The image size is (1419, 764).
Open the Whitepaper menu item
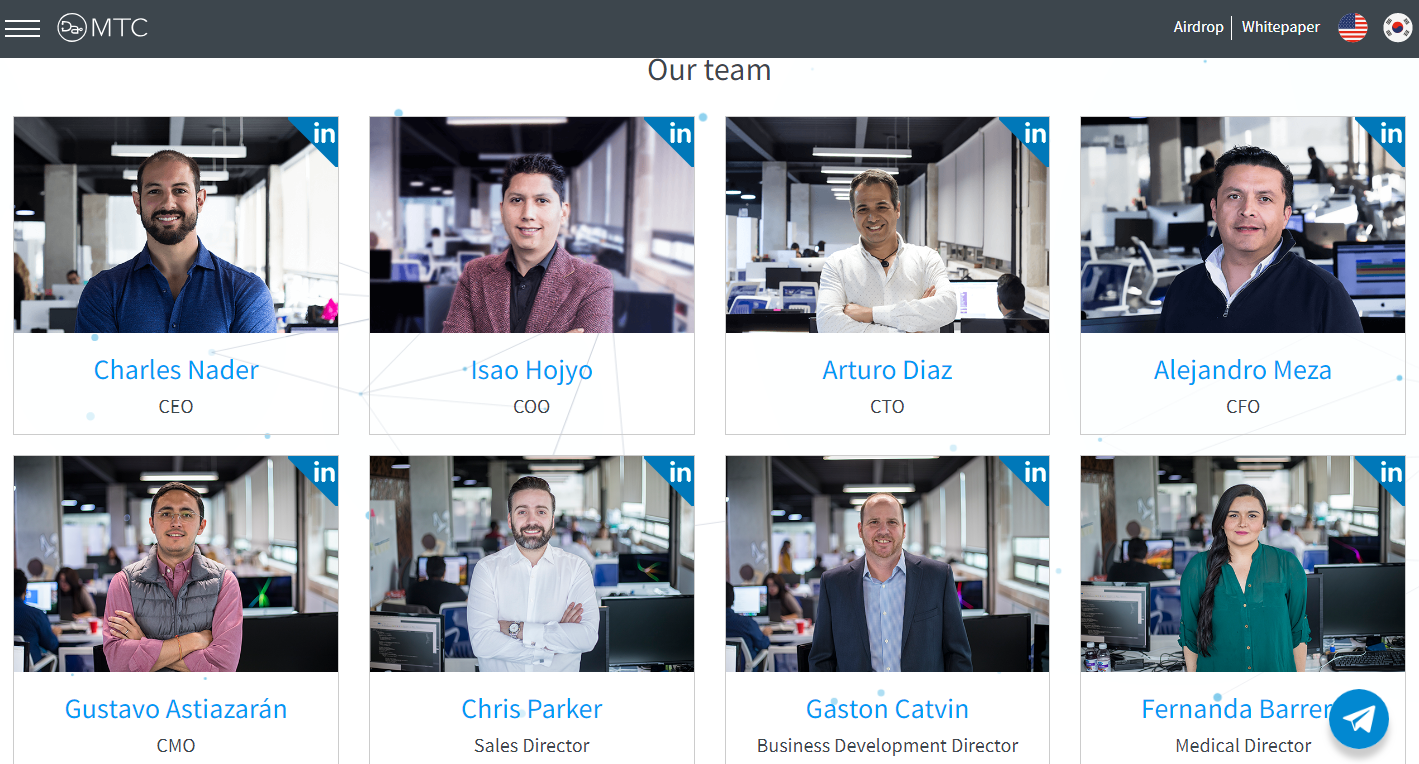click(x=1280, y=27)
